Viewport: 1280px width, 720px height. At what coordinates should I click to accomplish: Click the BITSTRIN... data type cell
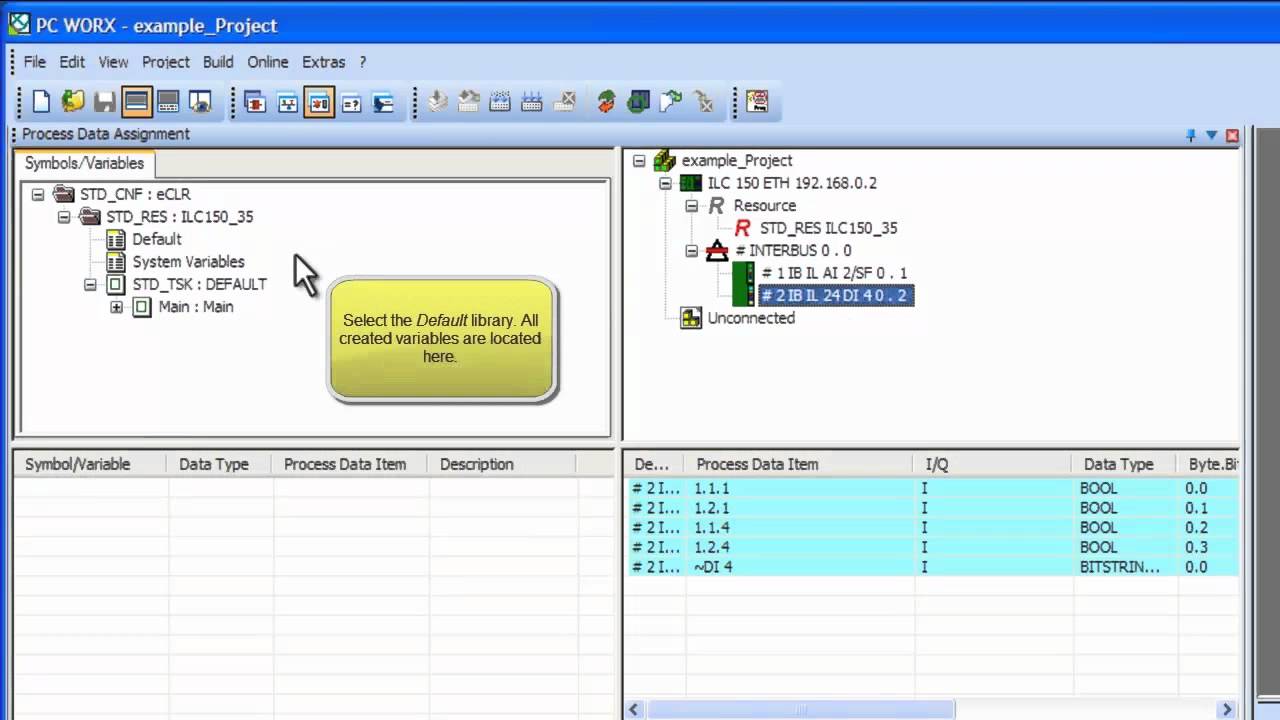1120,567
